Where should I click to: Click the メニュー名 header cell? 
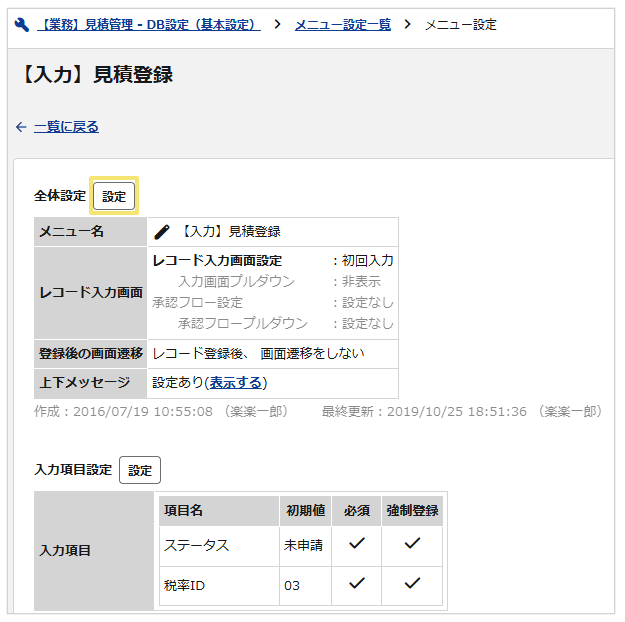(90, 232)
